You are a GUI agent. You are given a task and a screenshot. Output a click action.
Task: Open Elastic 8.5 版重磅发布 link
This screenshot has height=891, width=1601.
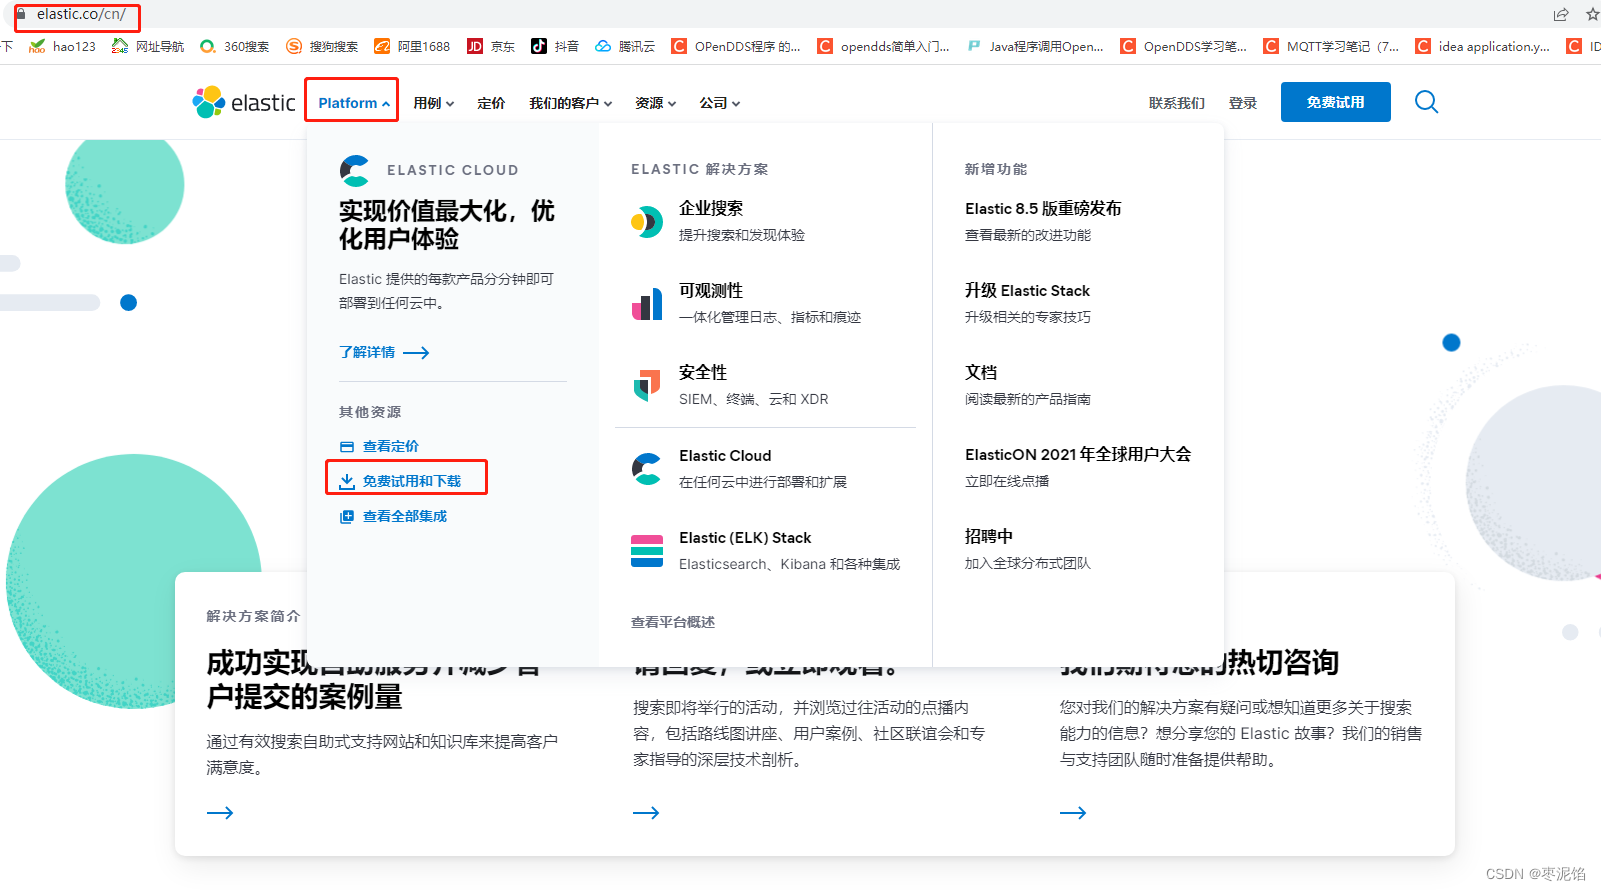click(x=1043, y=208)
